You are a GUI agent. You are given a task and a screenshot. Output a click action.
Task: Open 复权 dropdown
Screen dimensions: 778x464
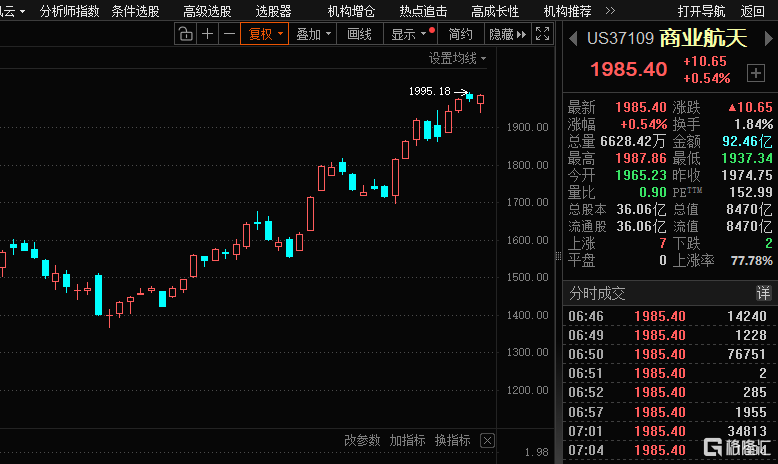[264, 34]
